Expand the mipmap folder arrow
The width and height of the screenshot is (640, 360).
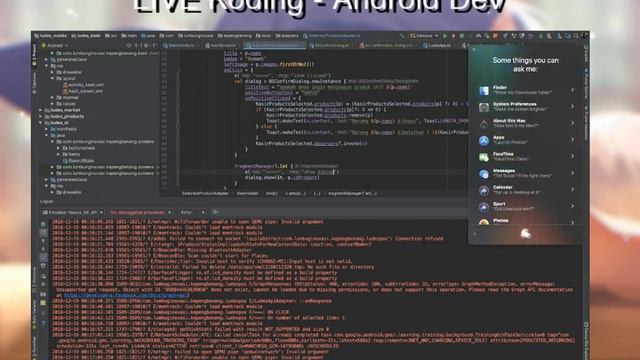coord(53,98)
